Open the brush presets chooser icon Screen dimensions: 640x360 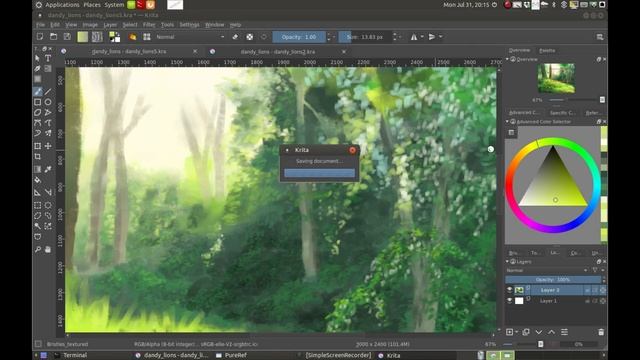click(147, 37)
